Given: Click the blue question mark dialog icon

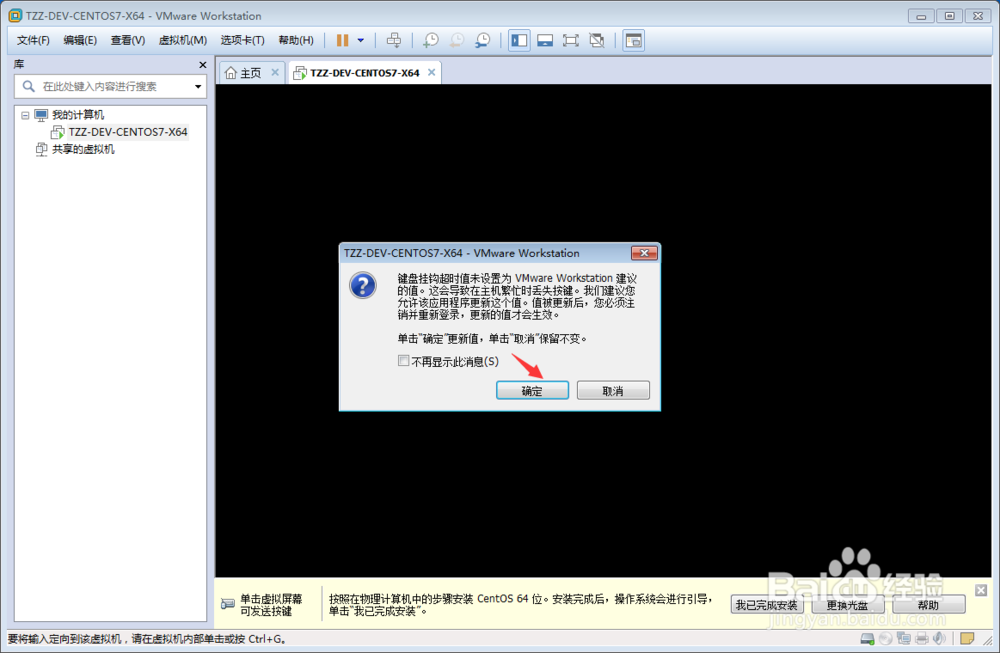Looking at the screenshot, I should point(363,286).
